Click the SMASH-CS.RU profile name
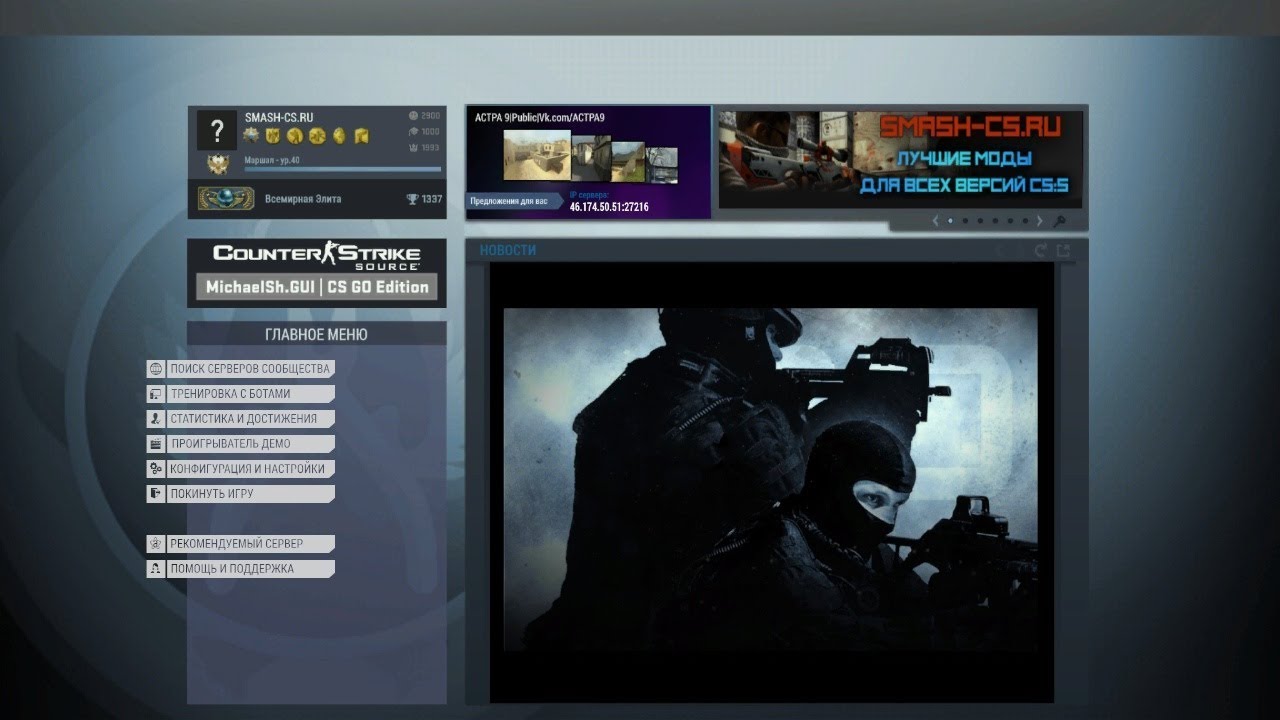1280x720 pixels. click(279, 117)
